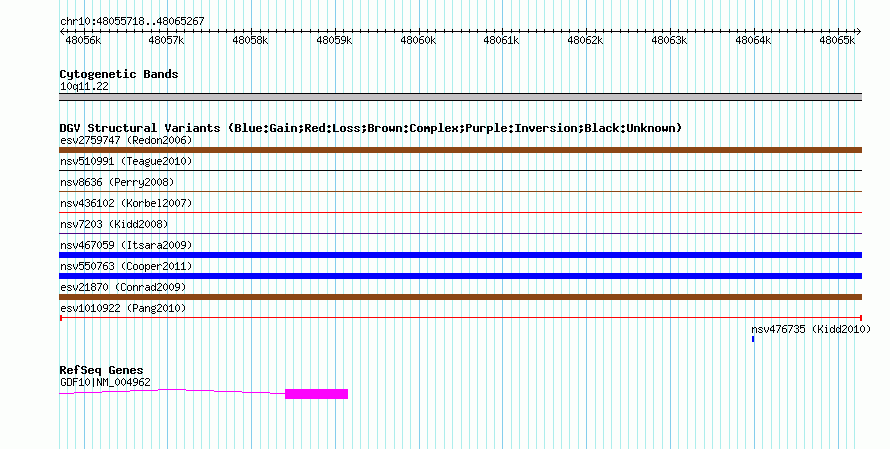Click the chr10:48055718..48065267 coordinate label
This screenshot has height=449, width=890.
(132, 21)
